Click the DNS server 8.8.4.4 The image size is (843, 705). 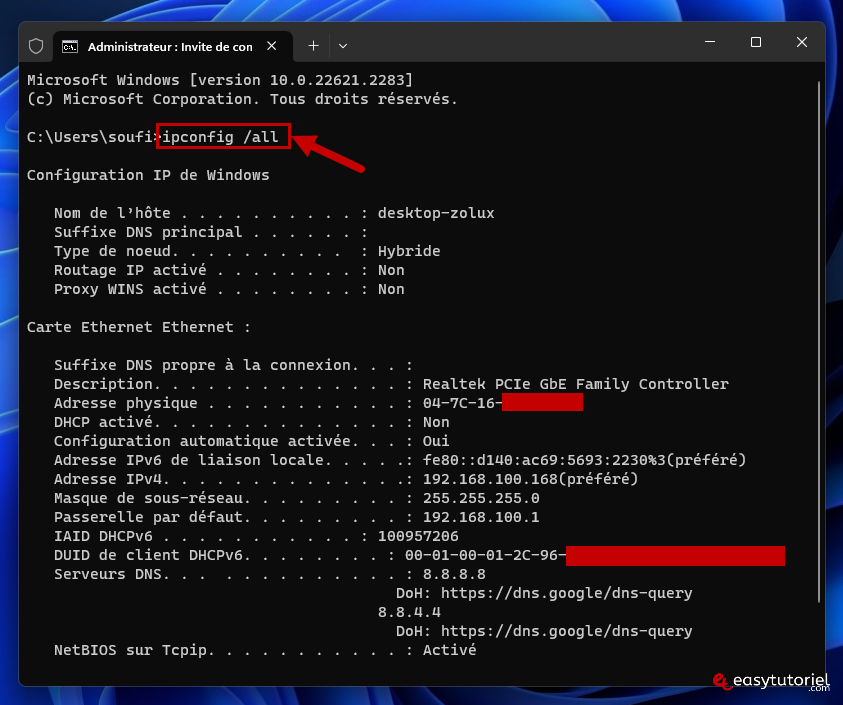pos(409,613)
